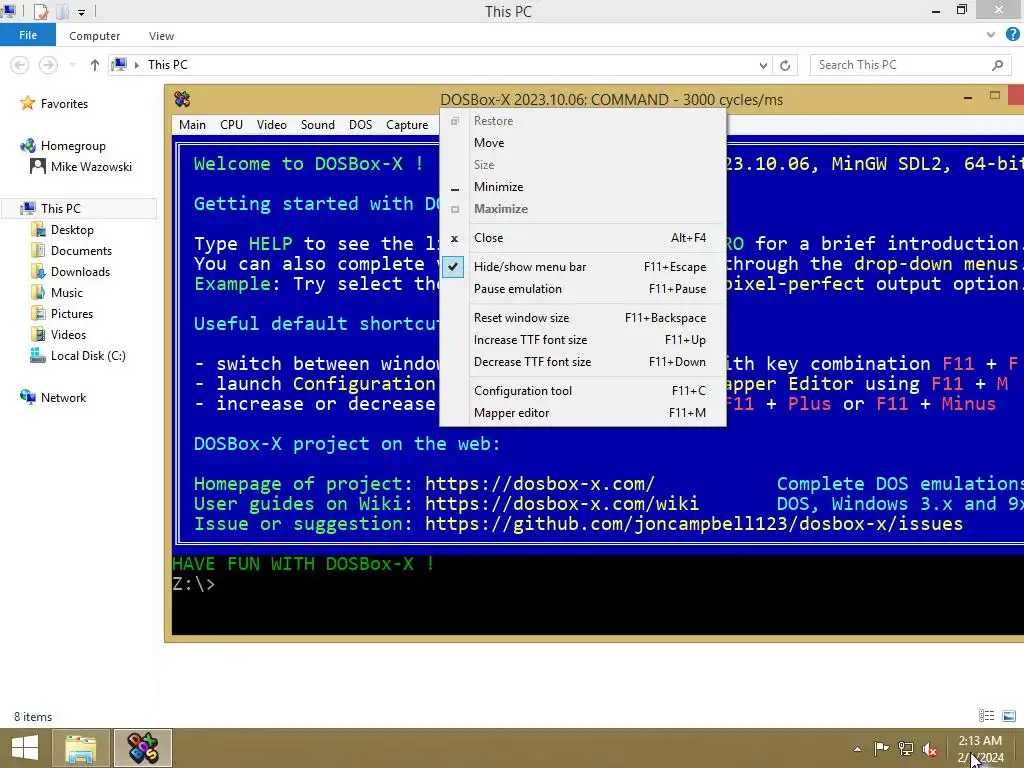Click the Quick Access new folder icon

[63, 12]
